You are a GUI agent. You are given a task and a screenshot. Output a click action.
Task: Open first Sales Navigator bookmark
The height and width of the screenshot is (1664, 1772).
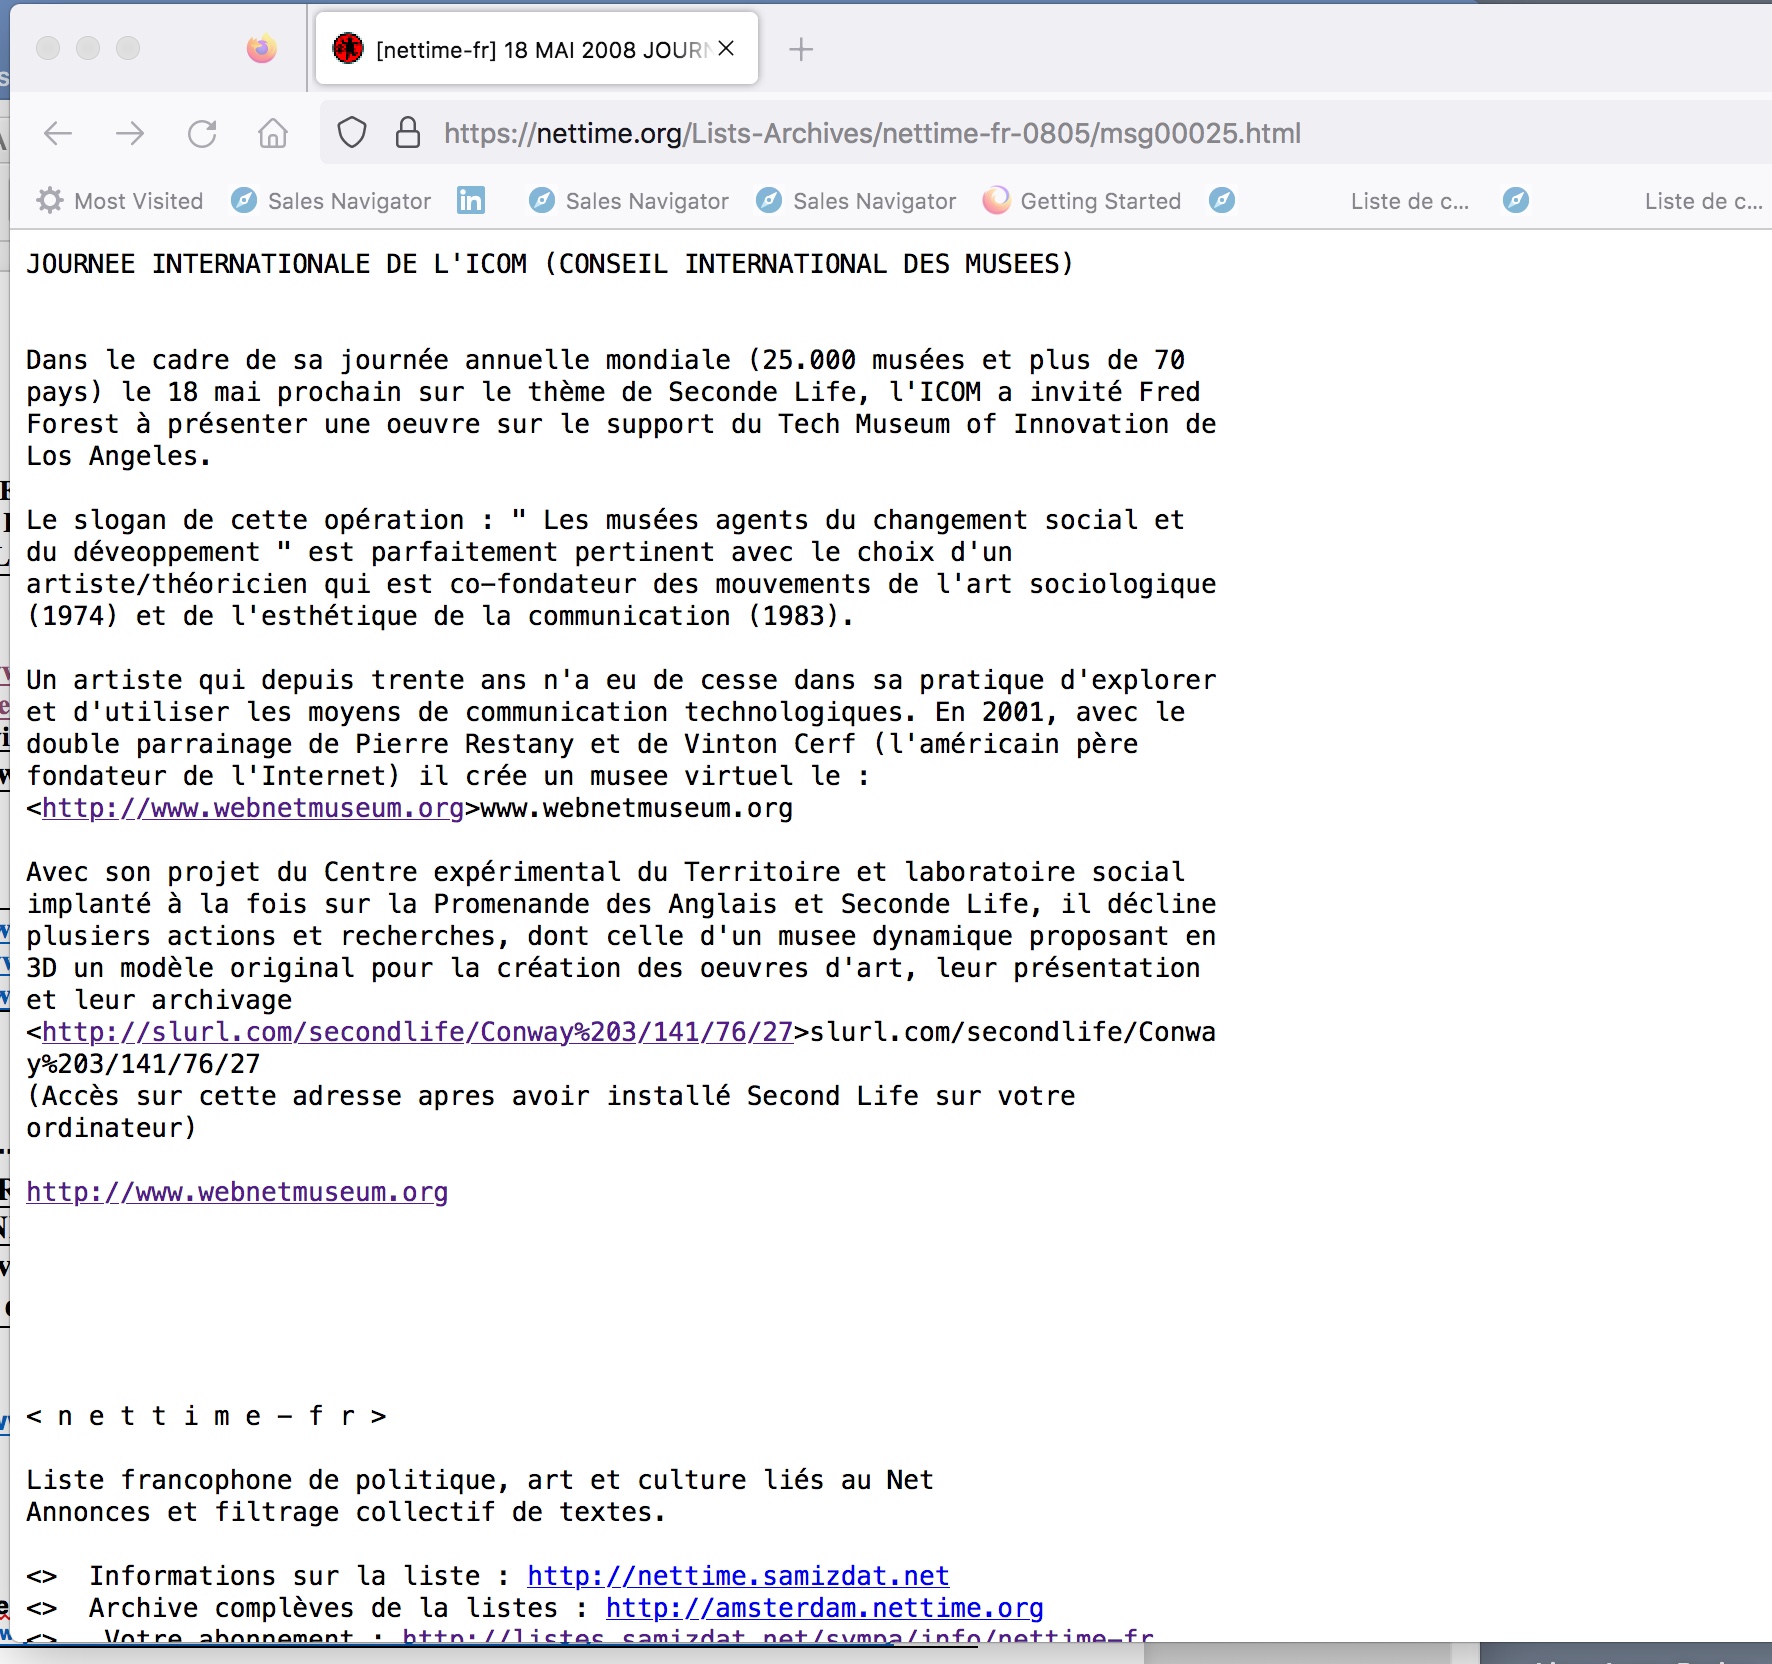tap(331, 201)
